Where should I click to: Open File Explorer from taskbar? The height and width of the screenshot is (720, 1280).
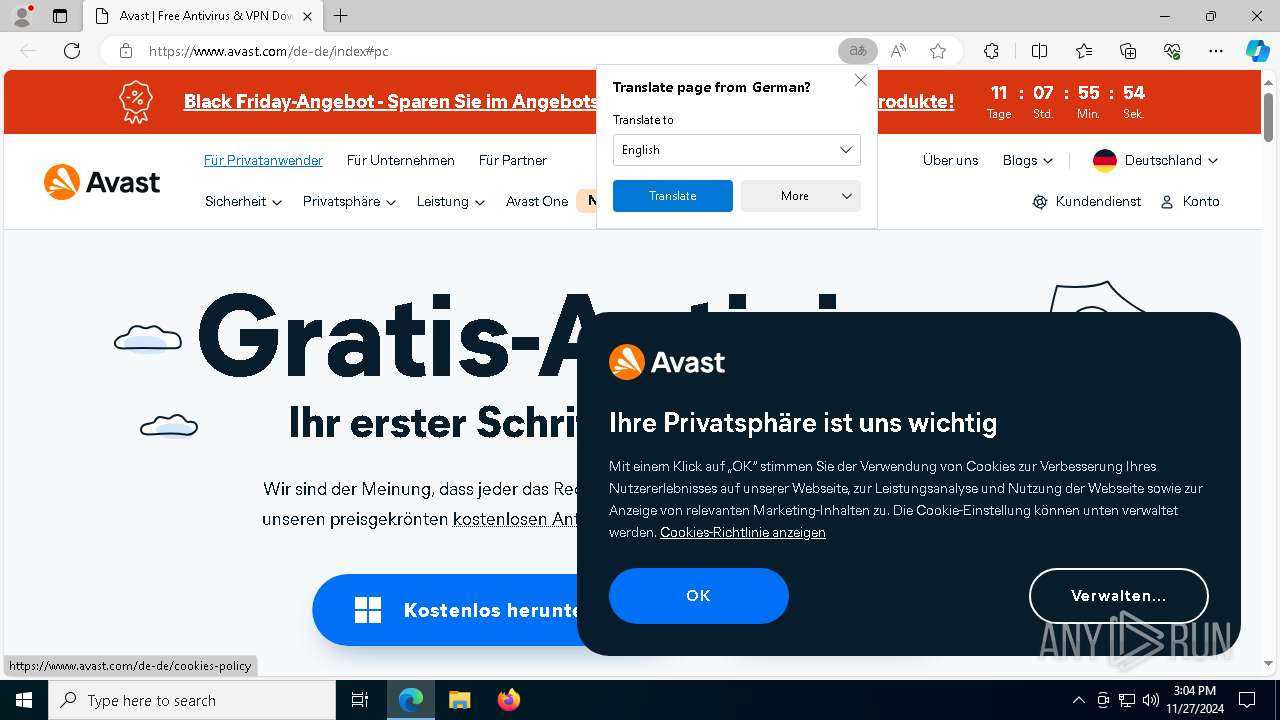click(x=459, y=700)
